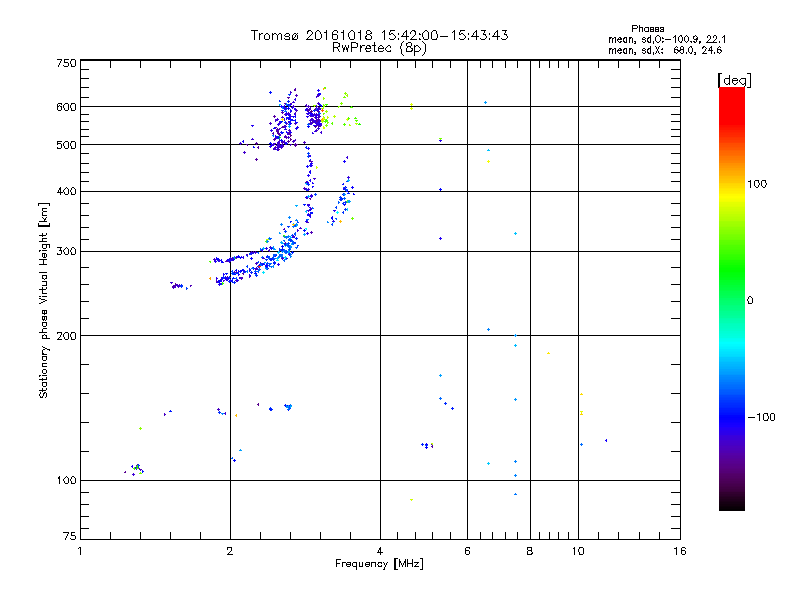
Task: Click x-axis tick label '8'
Action: click(x=530, y=552)
